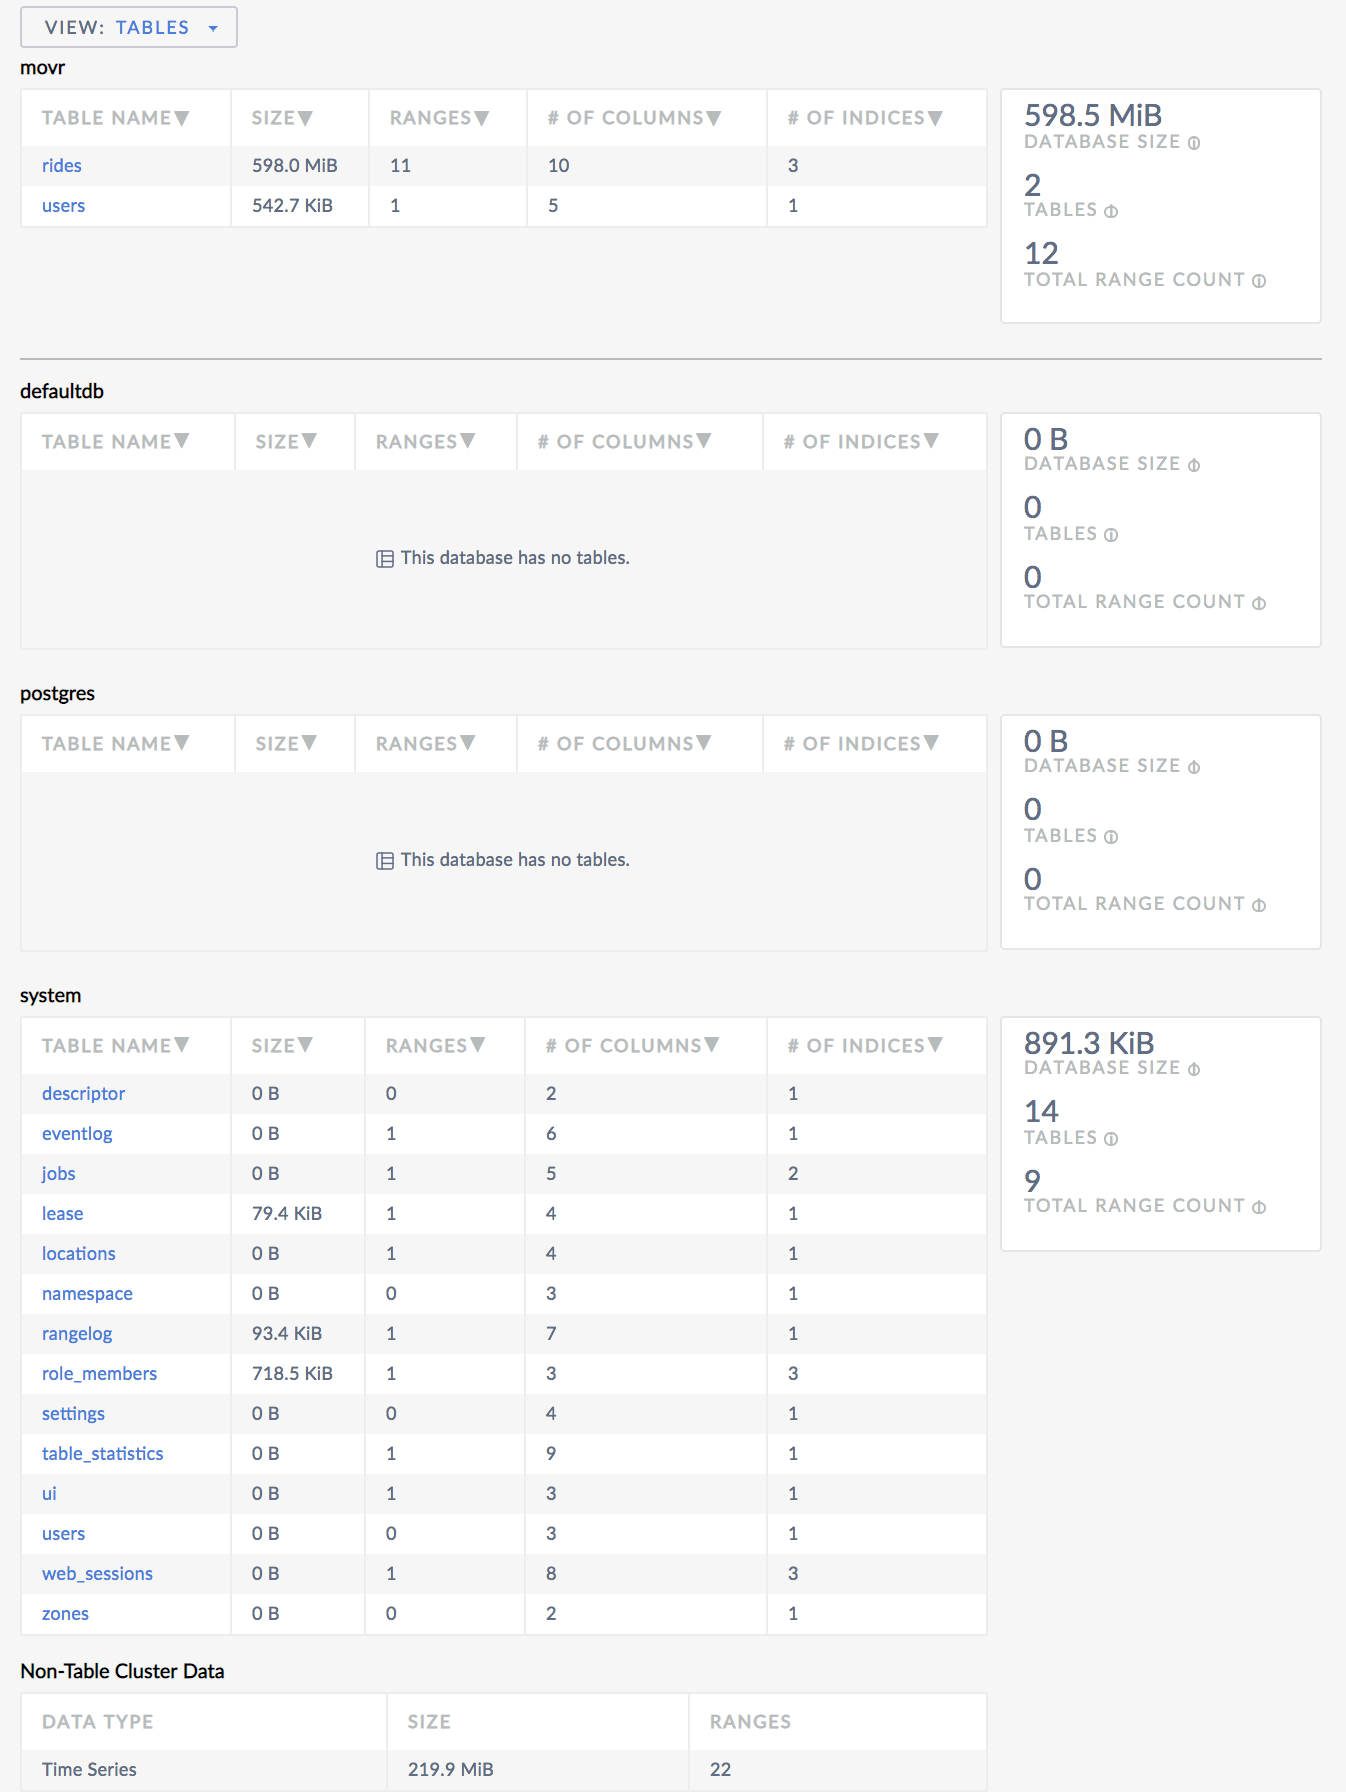Open the role_members system table

[99, 1373]
